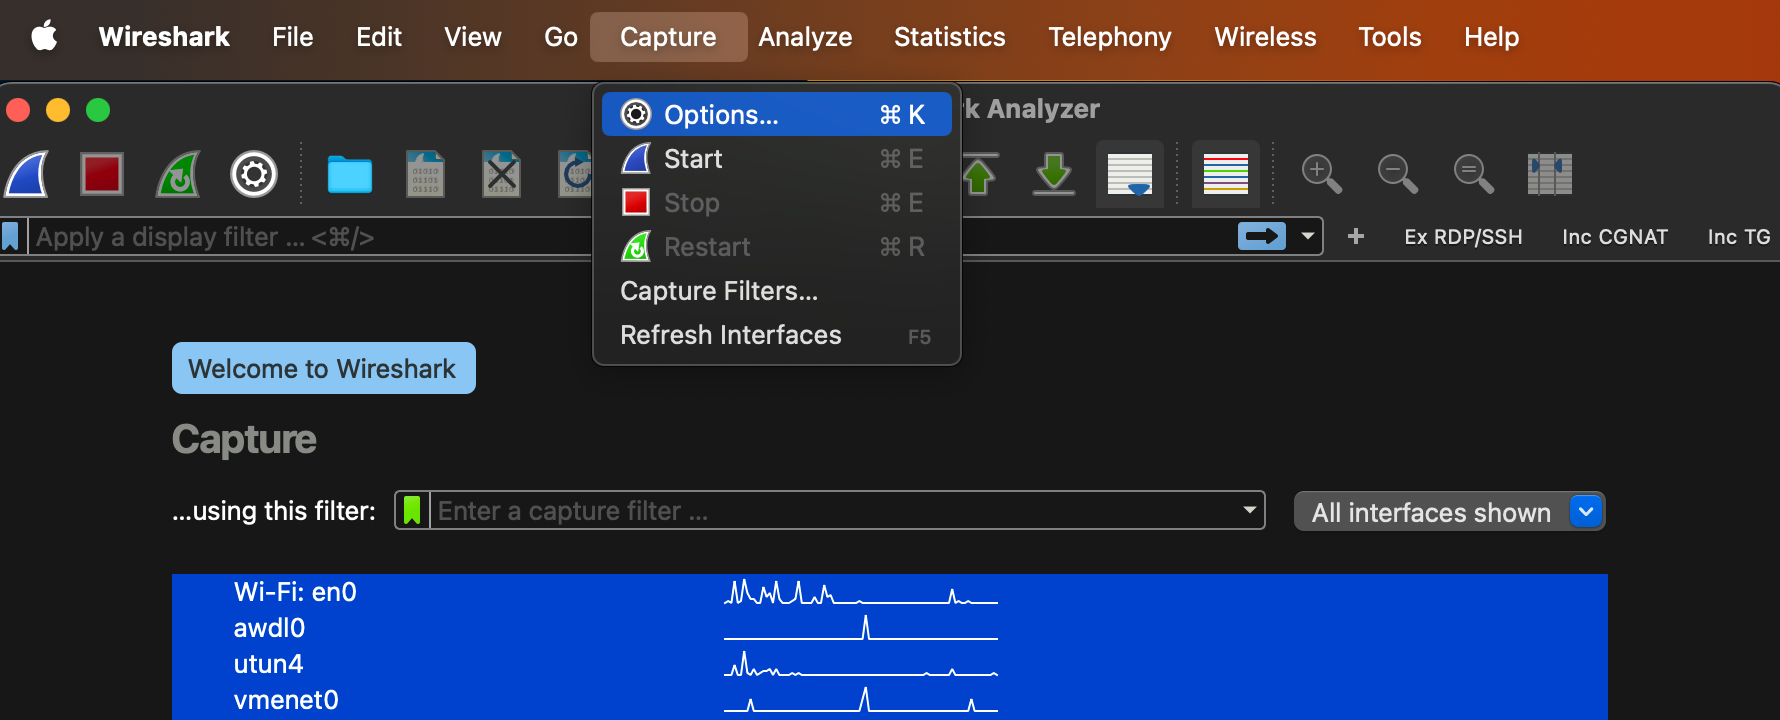Apply the Inc TG filter button
The height and width of the screenshot is (720, 1780).
tap(1739, 237)
